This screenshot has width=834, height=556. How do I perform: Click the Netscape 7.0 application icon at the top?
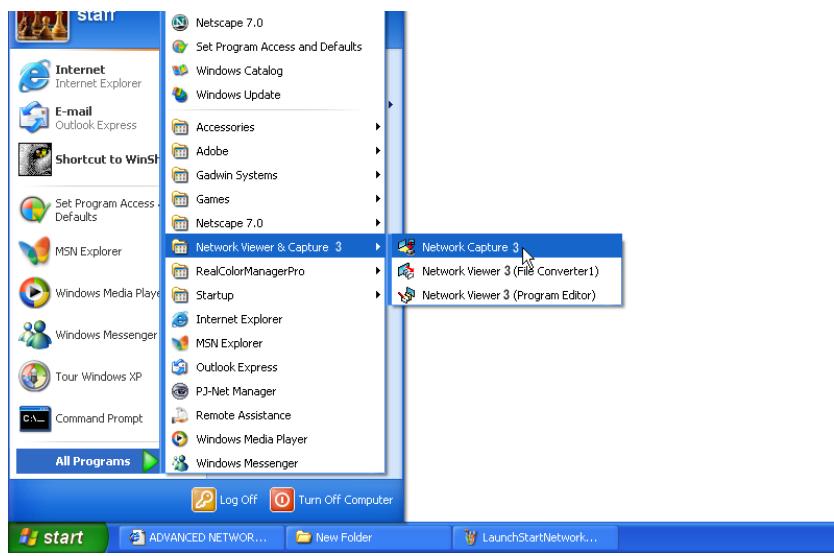(180, 22)
